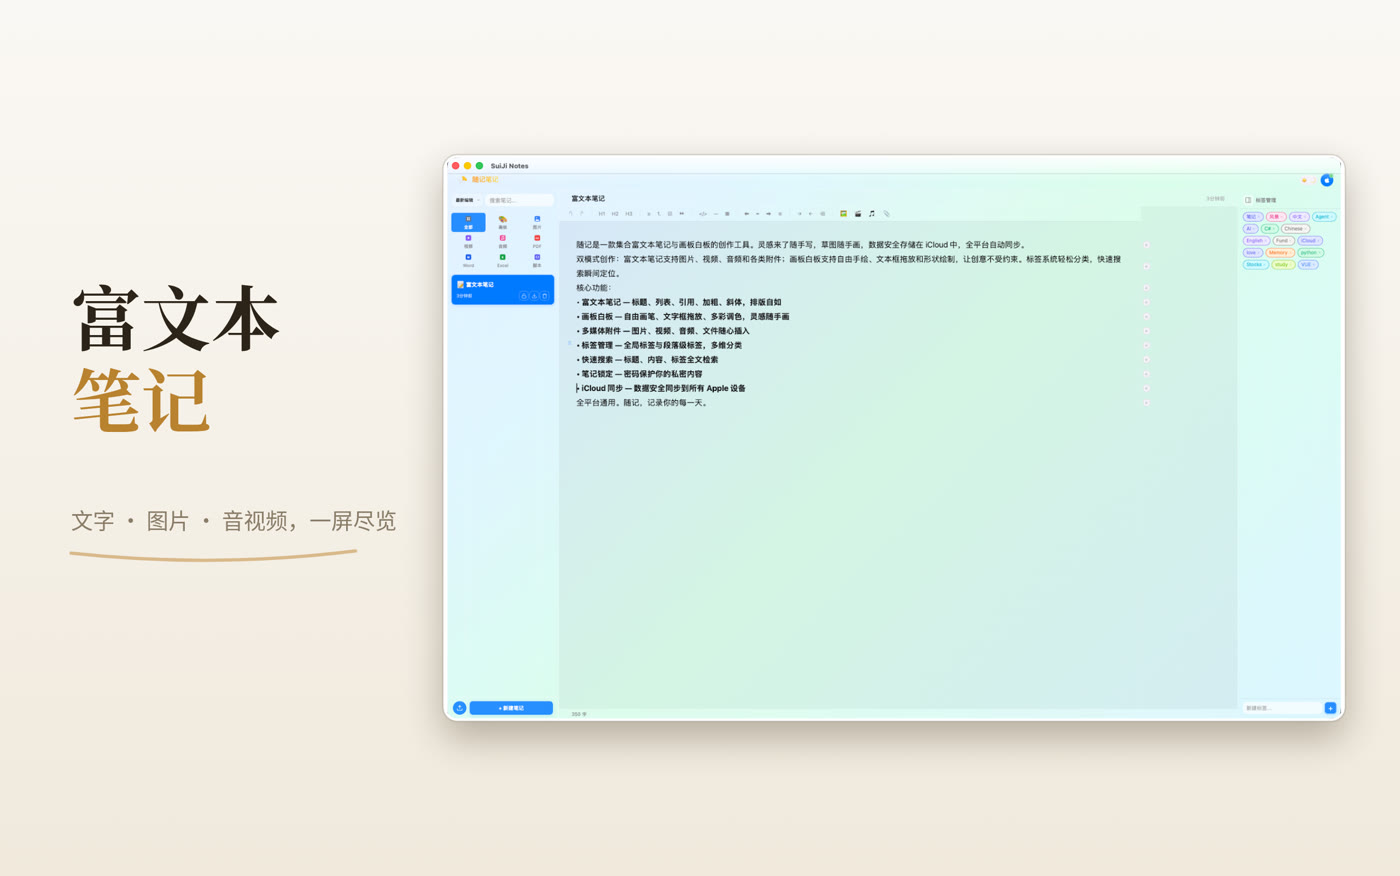This screenshot has width=1400, height=876.
Task: Toggle the 标签管理 panel sidebar icon
Action: [1248, 200]
